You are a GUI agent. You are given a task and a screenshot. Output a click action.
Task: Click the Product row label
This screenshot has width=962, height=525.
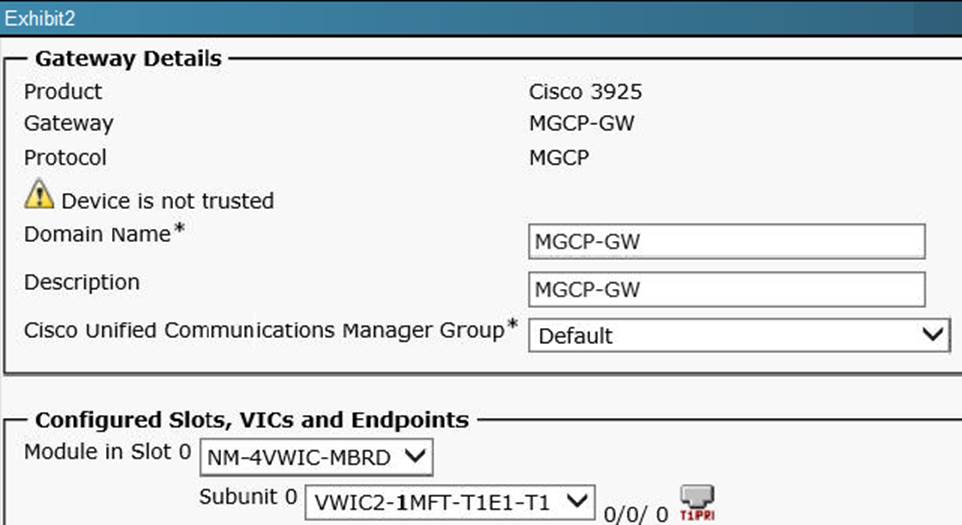tap(63, 92)
